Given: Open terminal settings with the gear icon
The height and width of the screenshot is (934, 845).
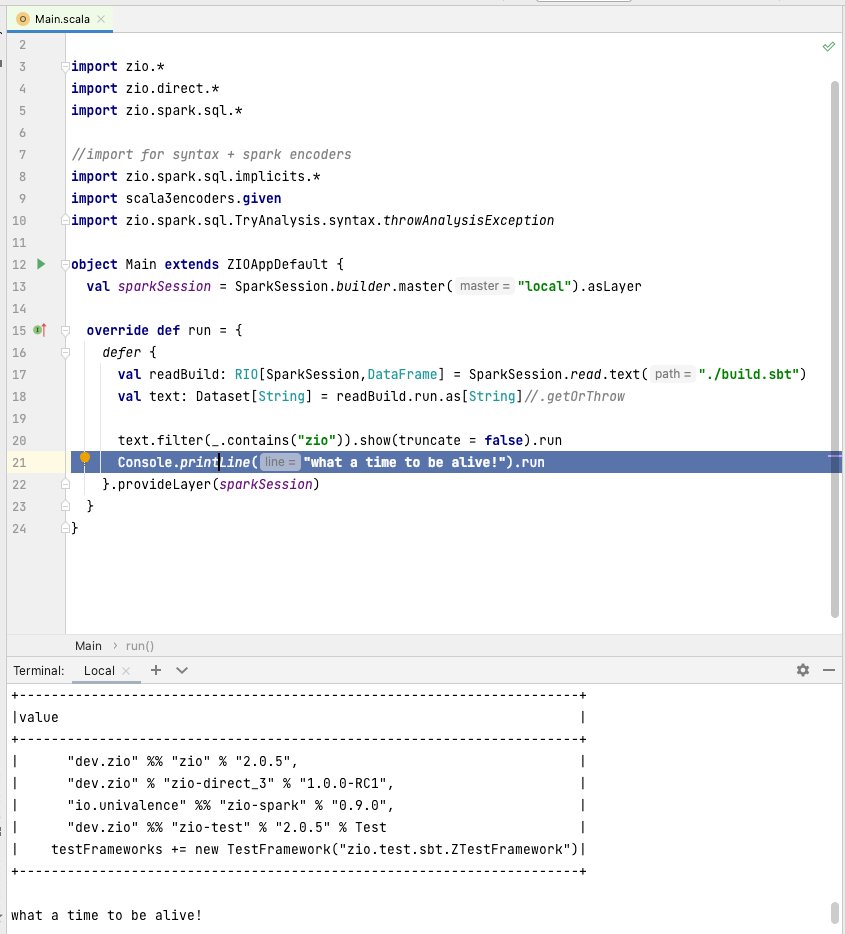Looking at the screenshot, I should (x=803, y=670).
